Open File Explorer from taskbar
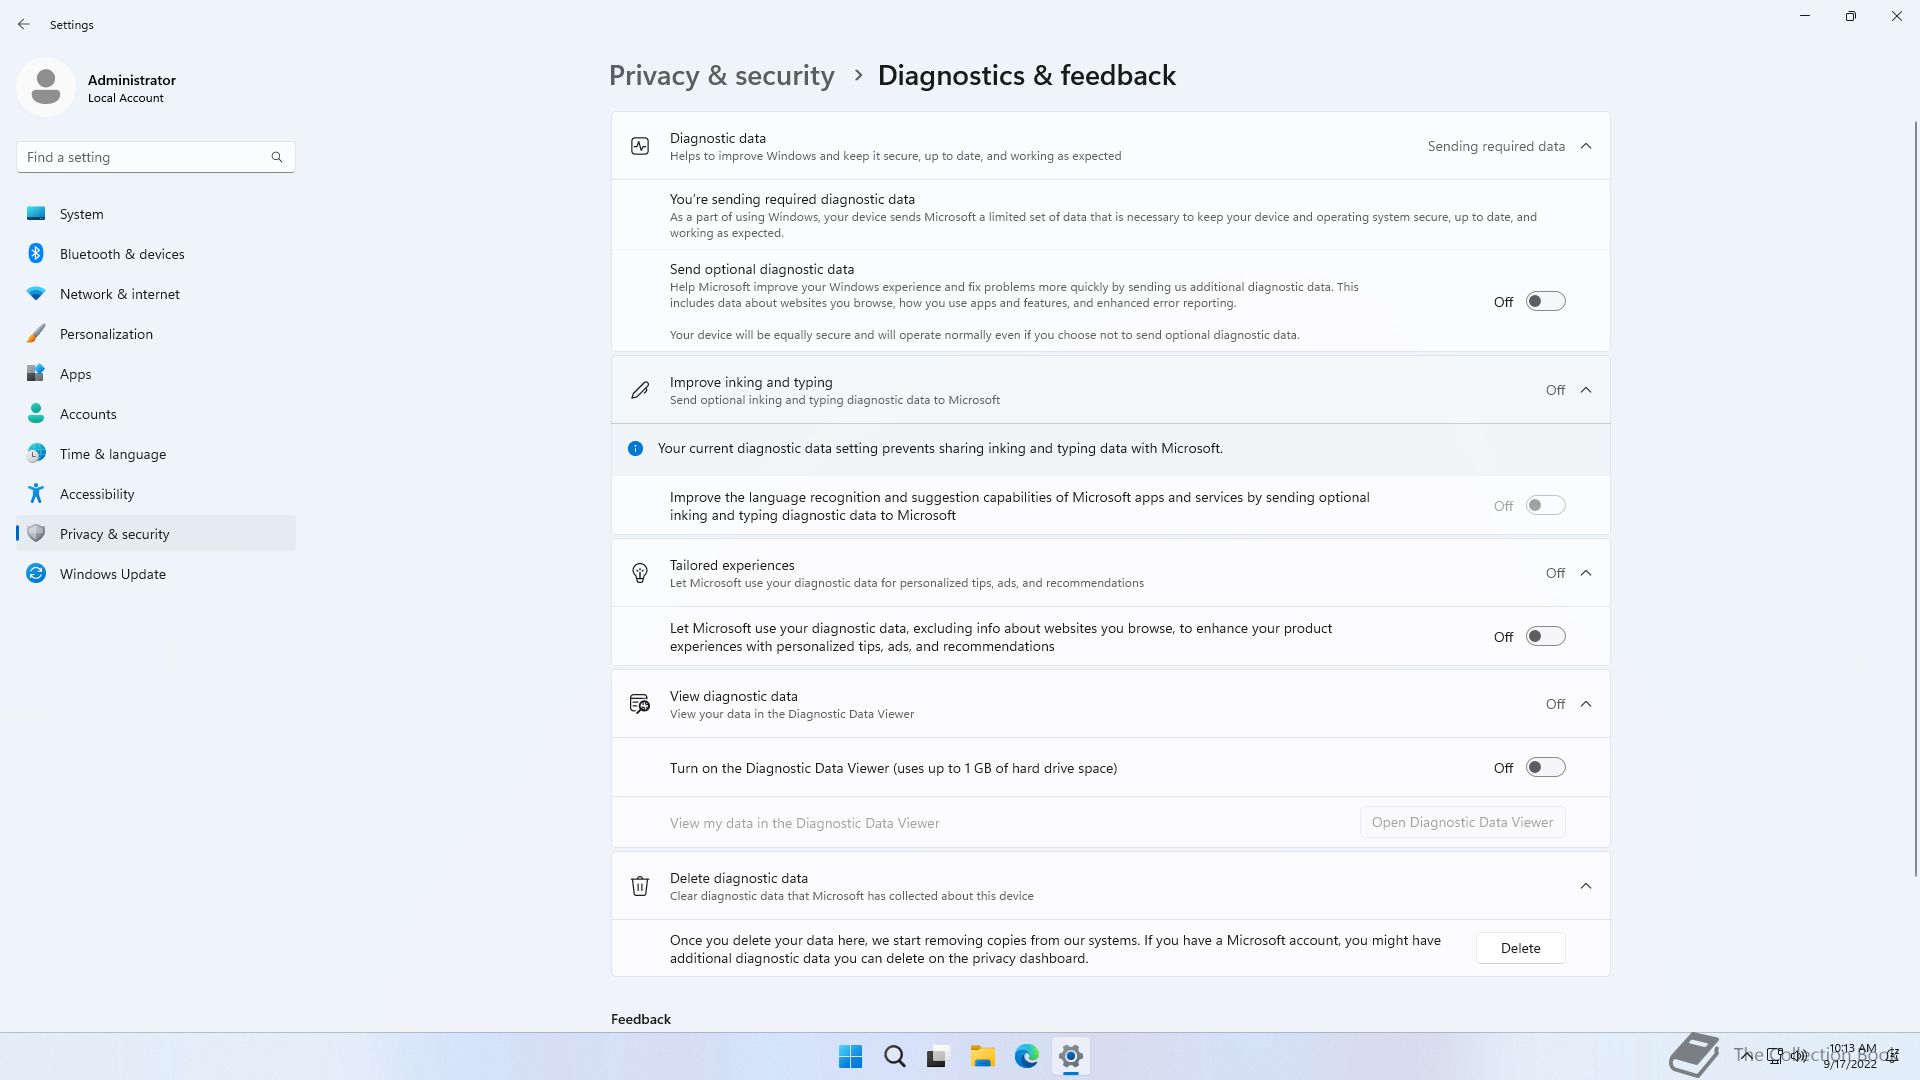Viewport: 1920px width, 1080px height. click(x=982, y=1057)
